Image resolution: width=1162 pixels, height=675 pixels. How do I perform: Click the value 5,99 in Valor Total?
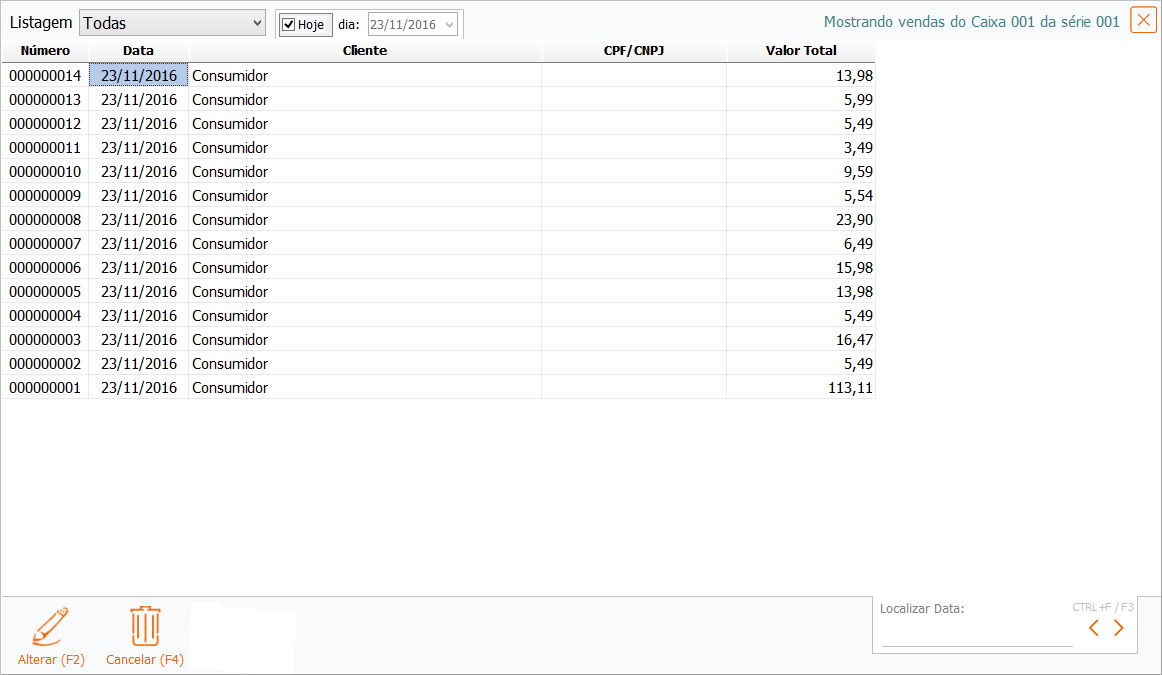click(x=858, y=99)
